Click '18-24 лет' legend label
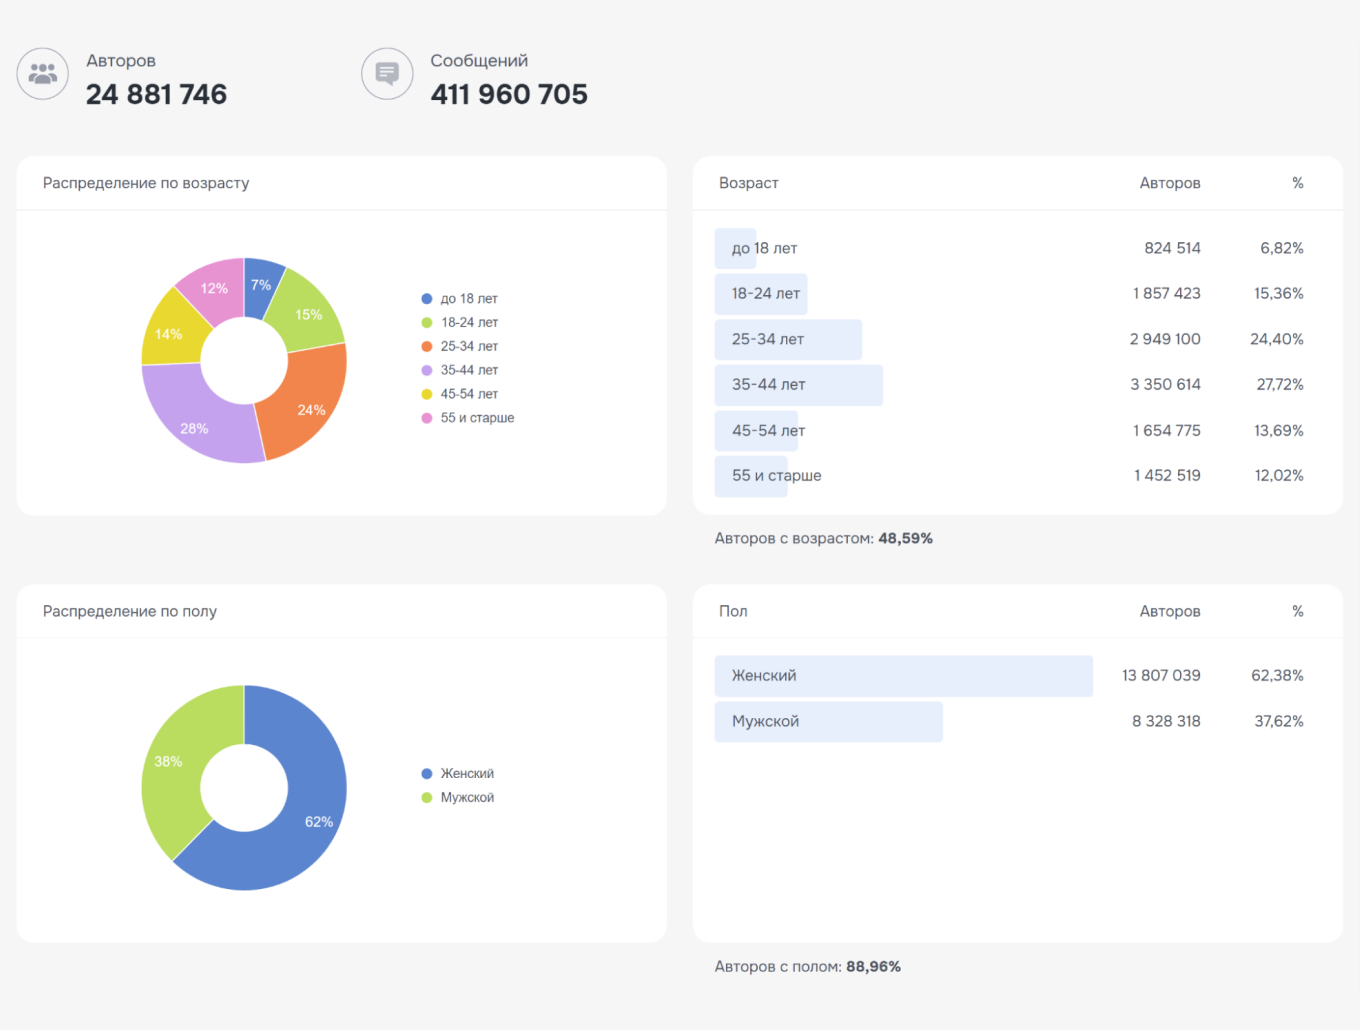The image size is (1360, 1030). point(470,323)
